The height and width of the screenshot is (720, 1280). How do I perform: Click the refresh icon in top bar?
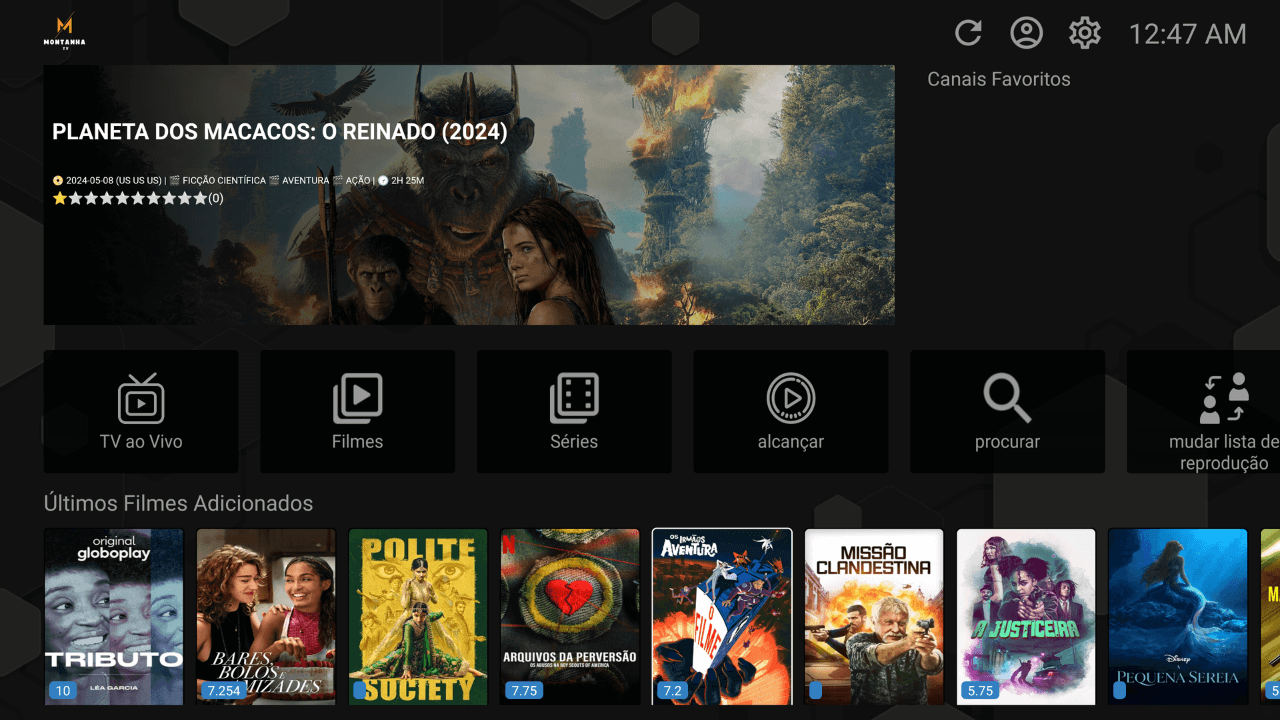coord(968,33)
